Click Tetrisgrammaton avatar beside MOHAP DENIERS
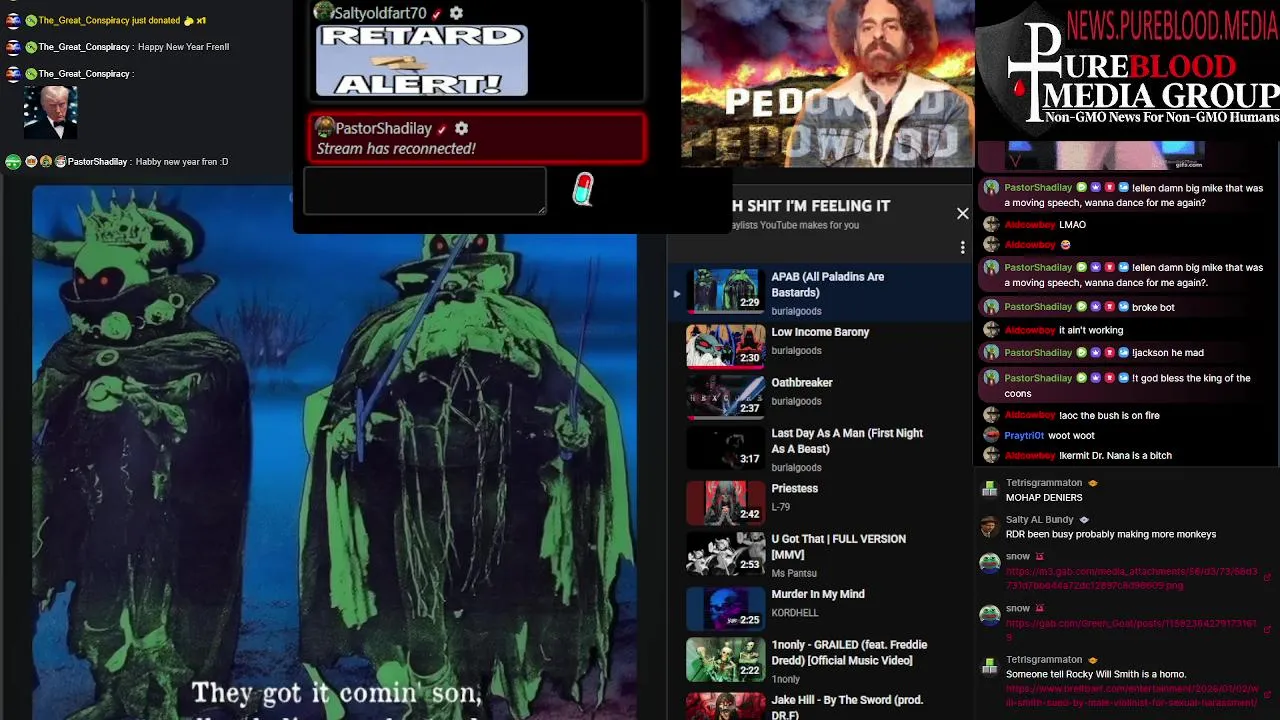 point(989,490)
